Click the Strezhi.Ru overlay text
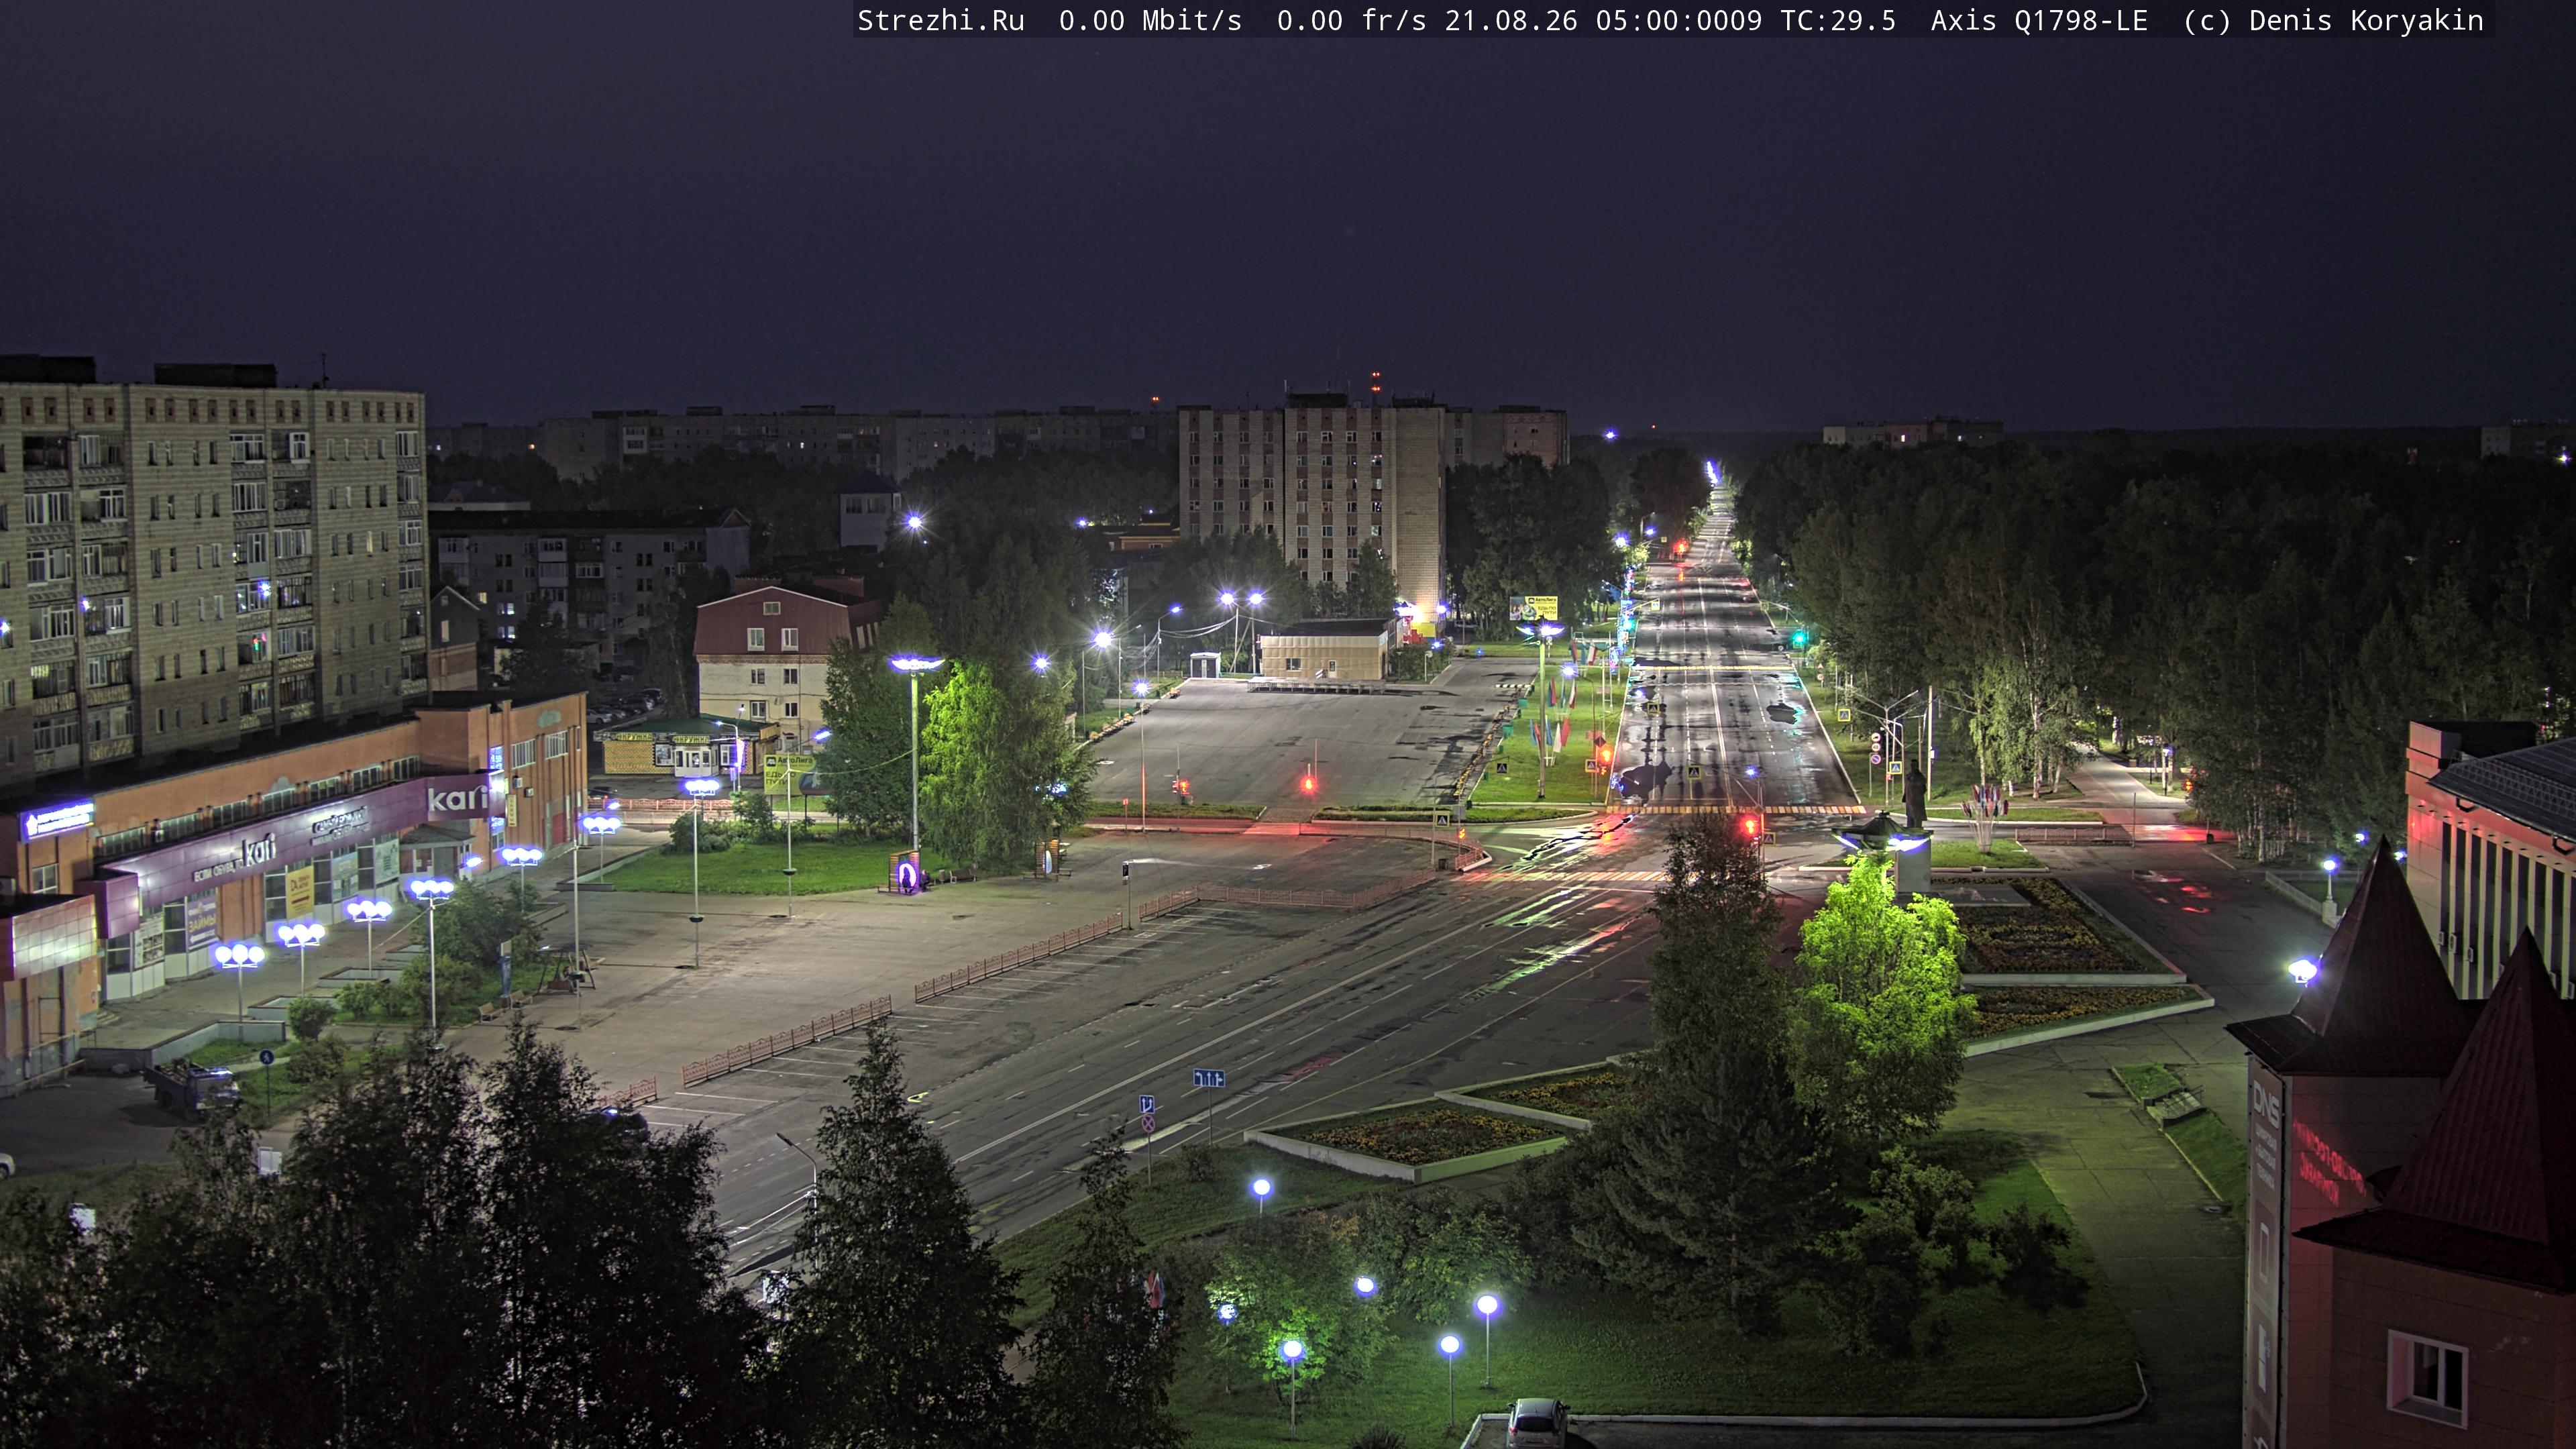The image size is (2576, 1449). point(941,21)
